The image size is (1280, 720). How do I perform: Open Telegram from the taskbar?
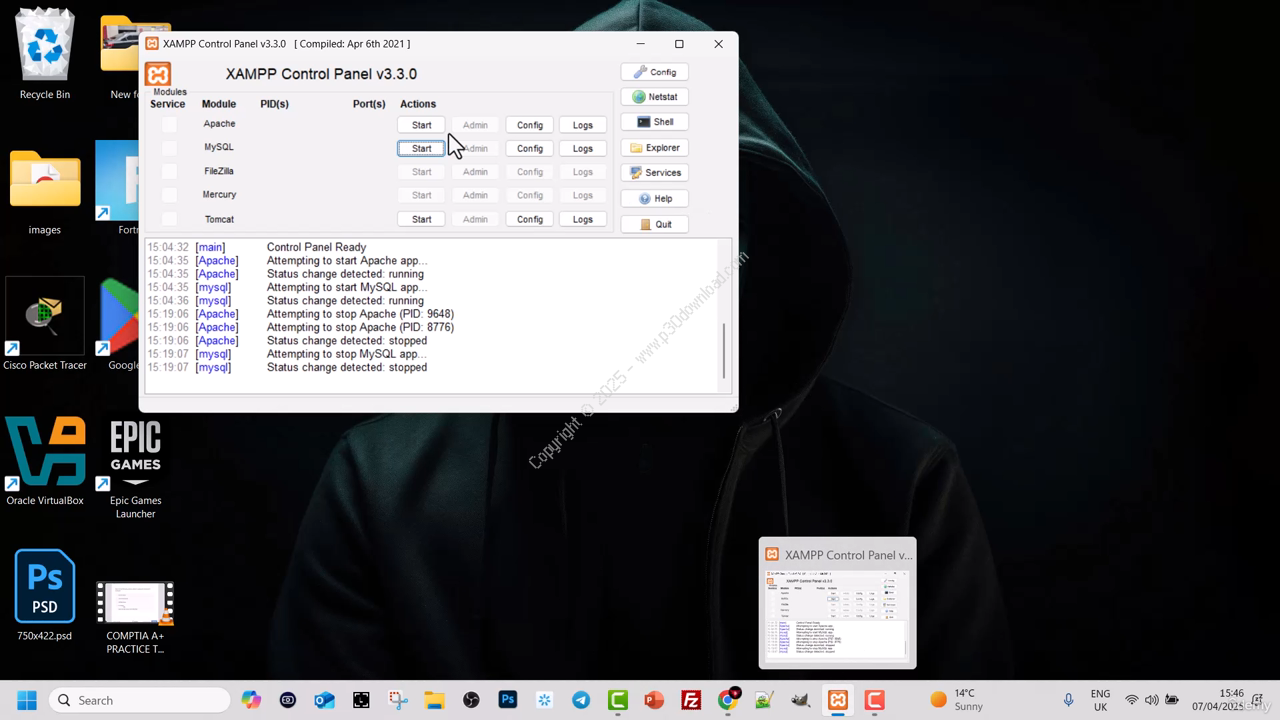tap(581, 700)
